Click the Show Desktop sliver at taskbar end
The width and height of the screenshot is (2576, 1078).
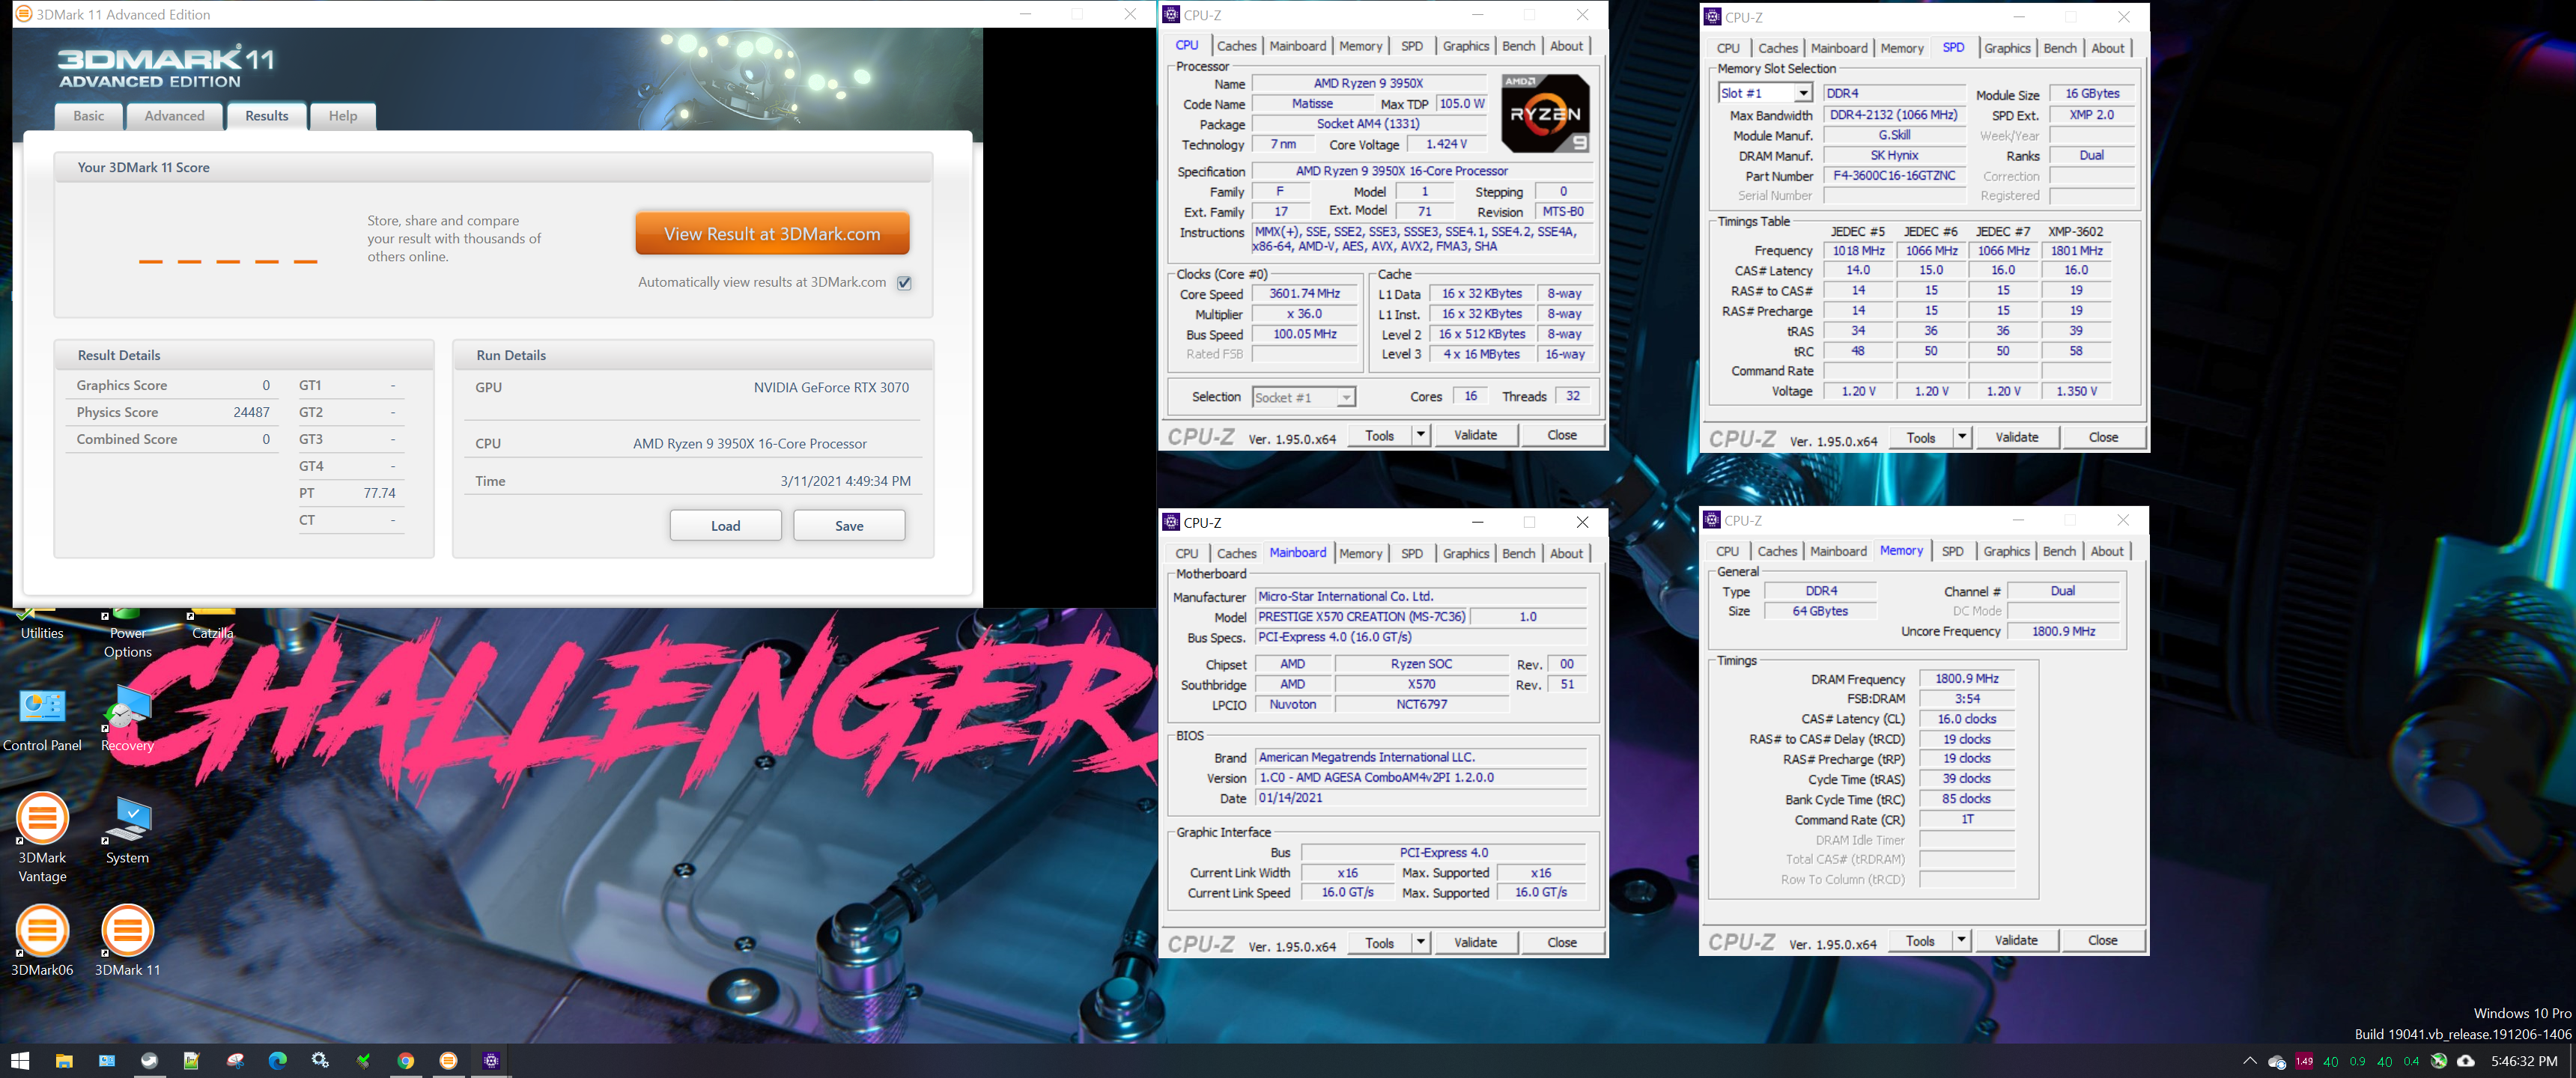pyautogui.click(x=2572, y=1061)
